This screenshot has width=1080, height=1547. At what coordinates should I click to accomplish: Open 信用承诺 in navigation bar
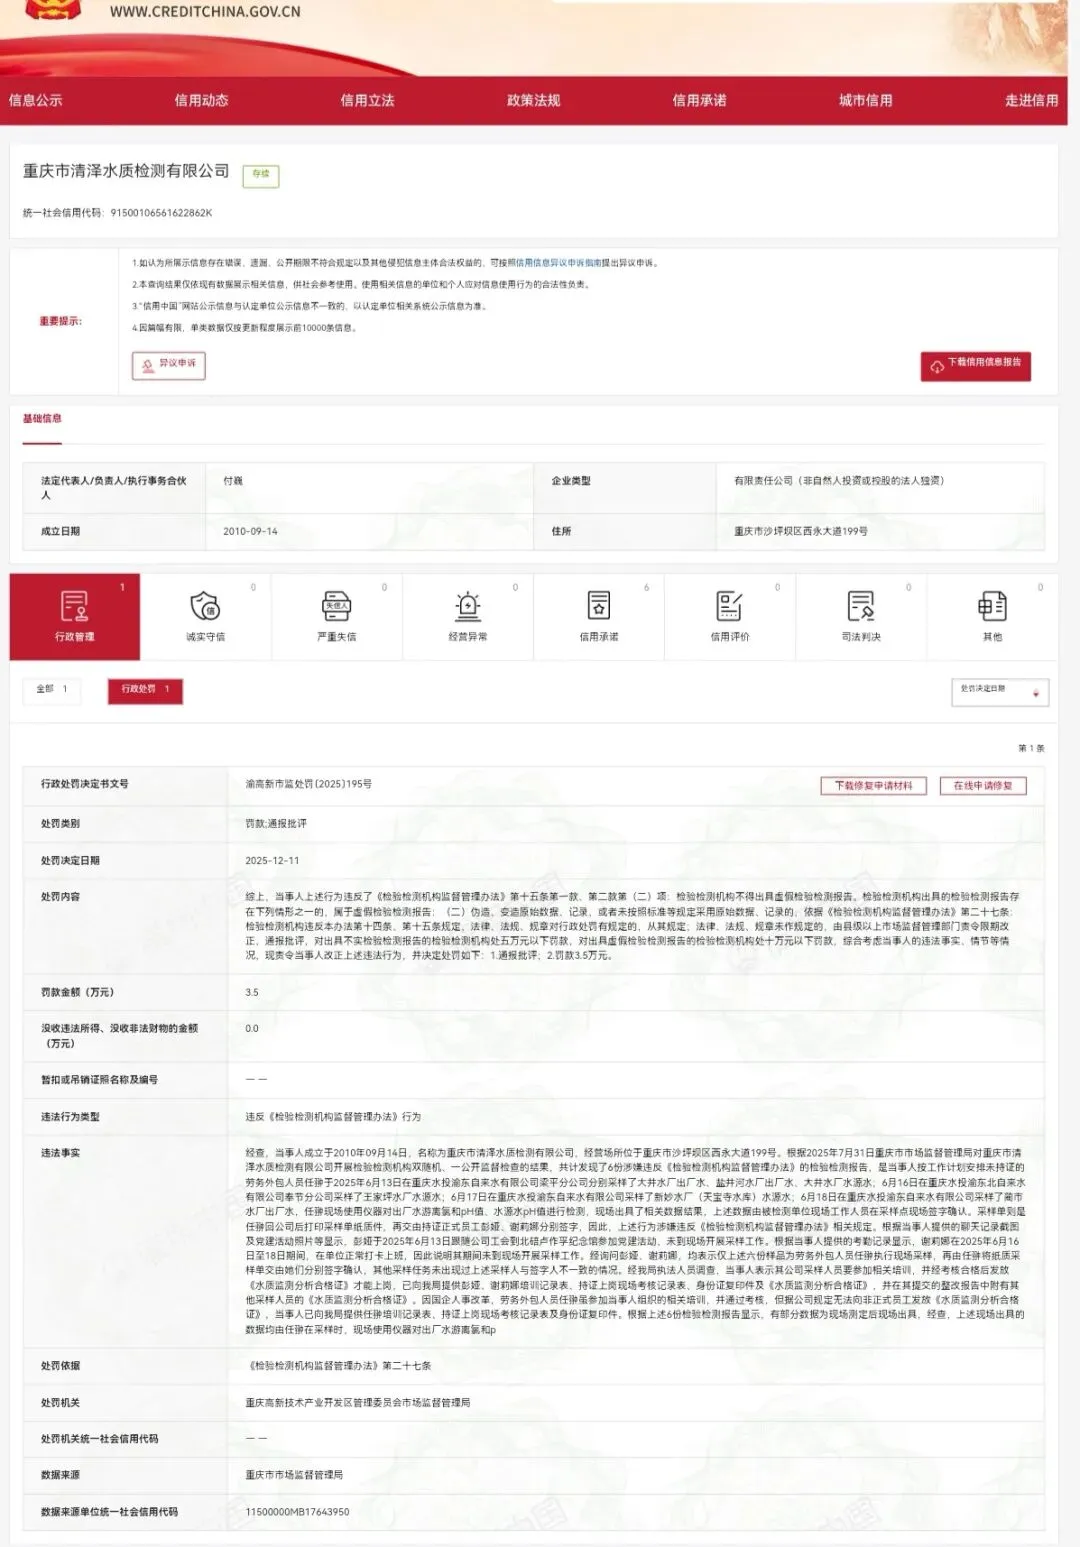coord(699,100)
